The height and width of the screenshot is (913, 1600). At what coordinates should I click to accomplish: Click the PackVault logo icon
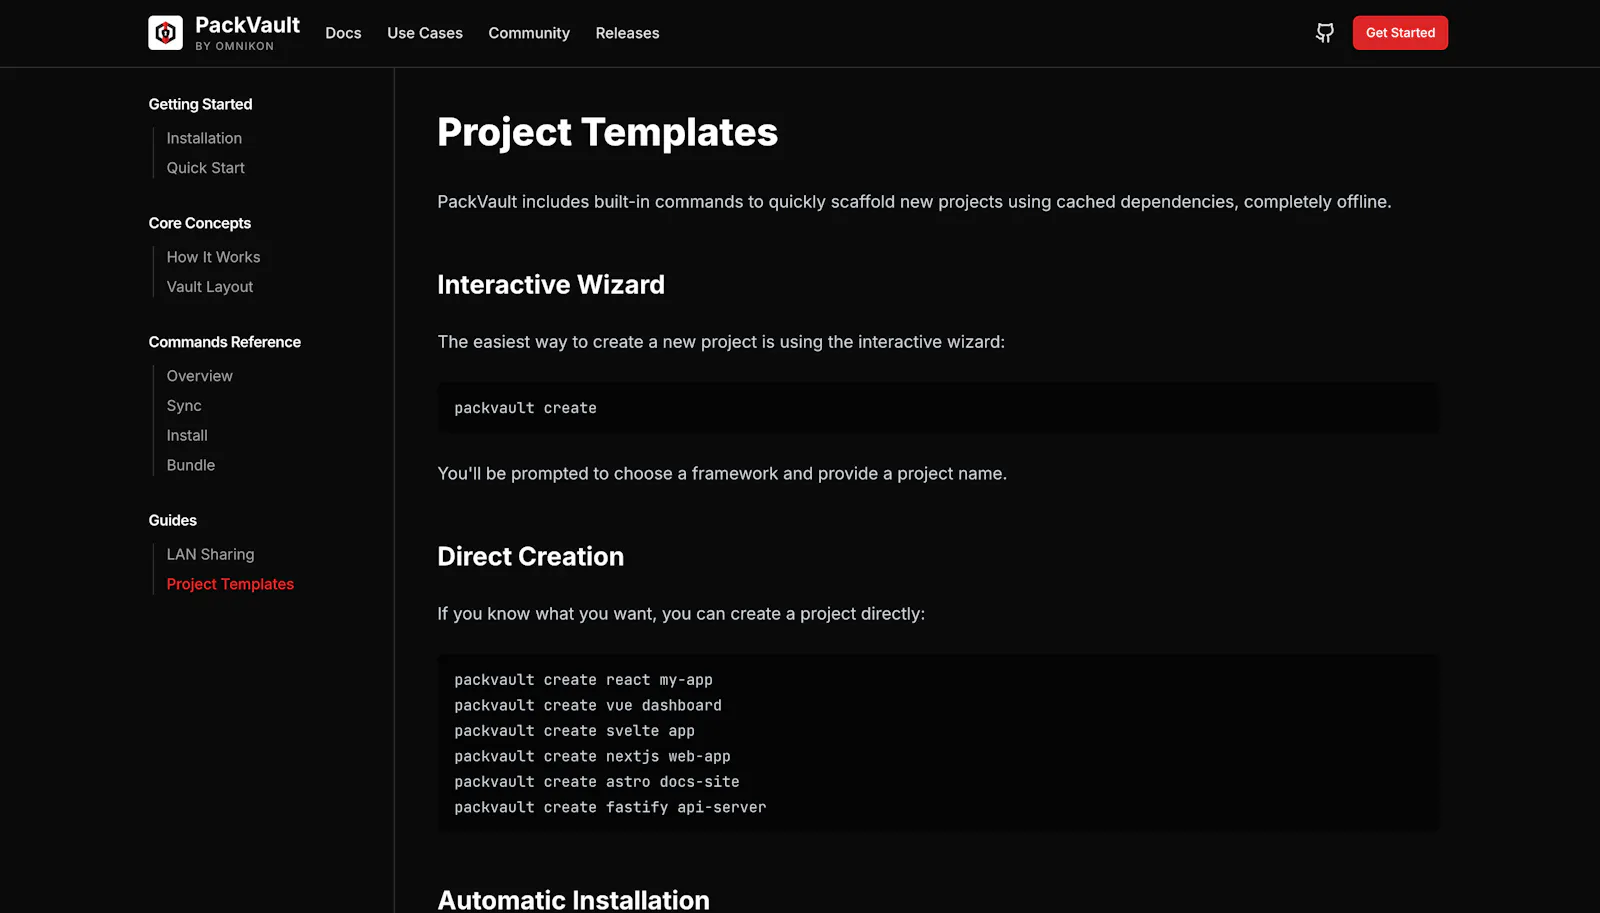click(165, 33)
